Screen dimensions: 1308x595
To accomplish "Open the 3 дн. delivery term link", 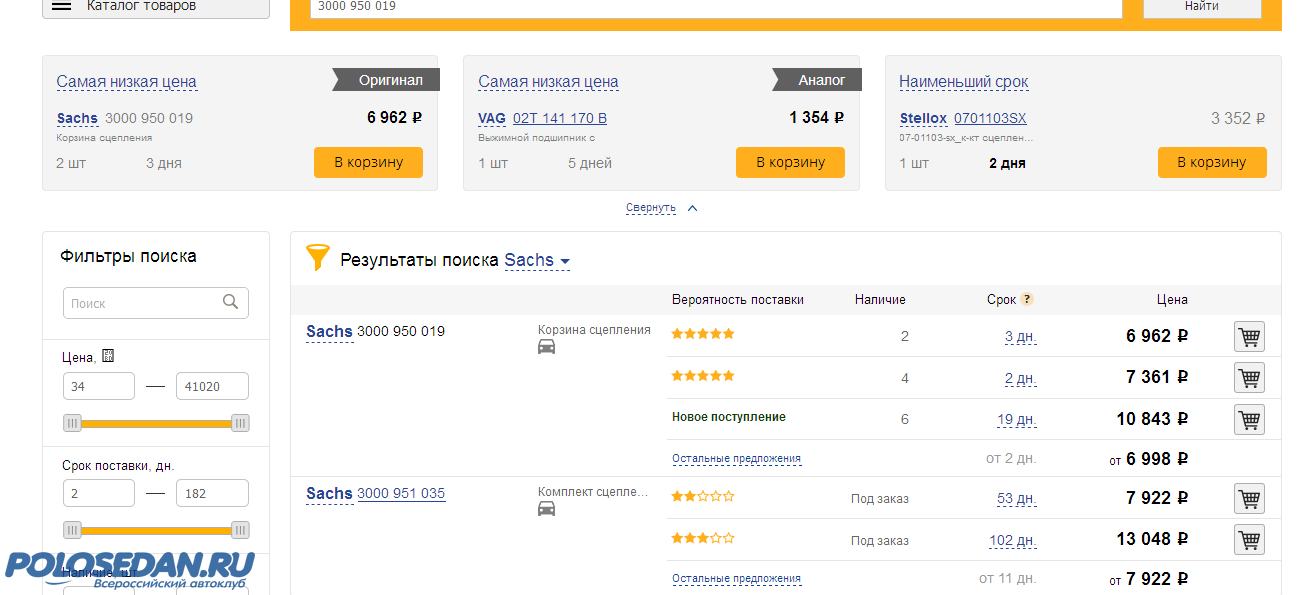I will click(x=1020, y=337).
